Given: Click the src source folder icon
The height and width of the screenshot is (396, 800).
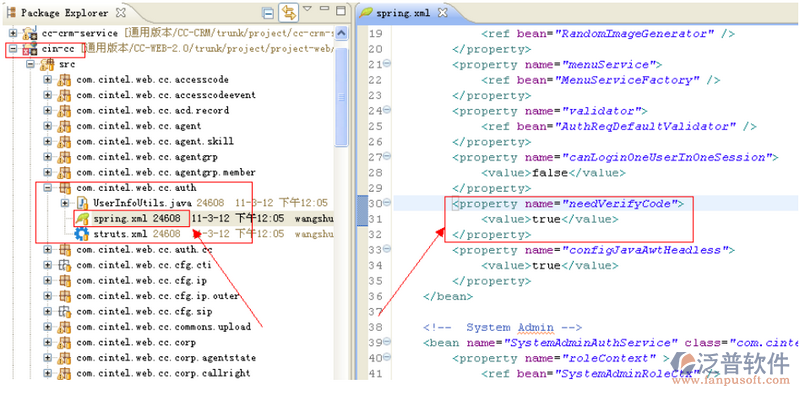Looking at the screenshot, I should 47,64.
